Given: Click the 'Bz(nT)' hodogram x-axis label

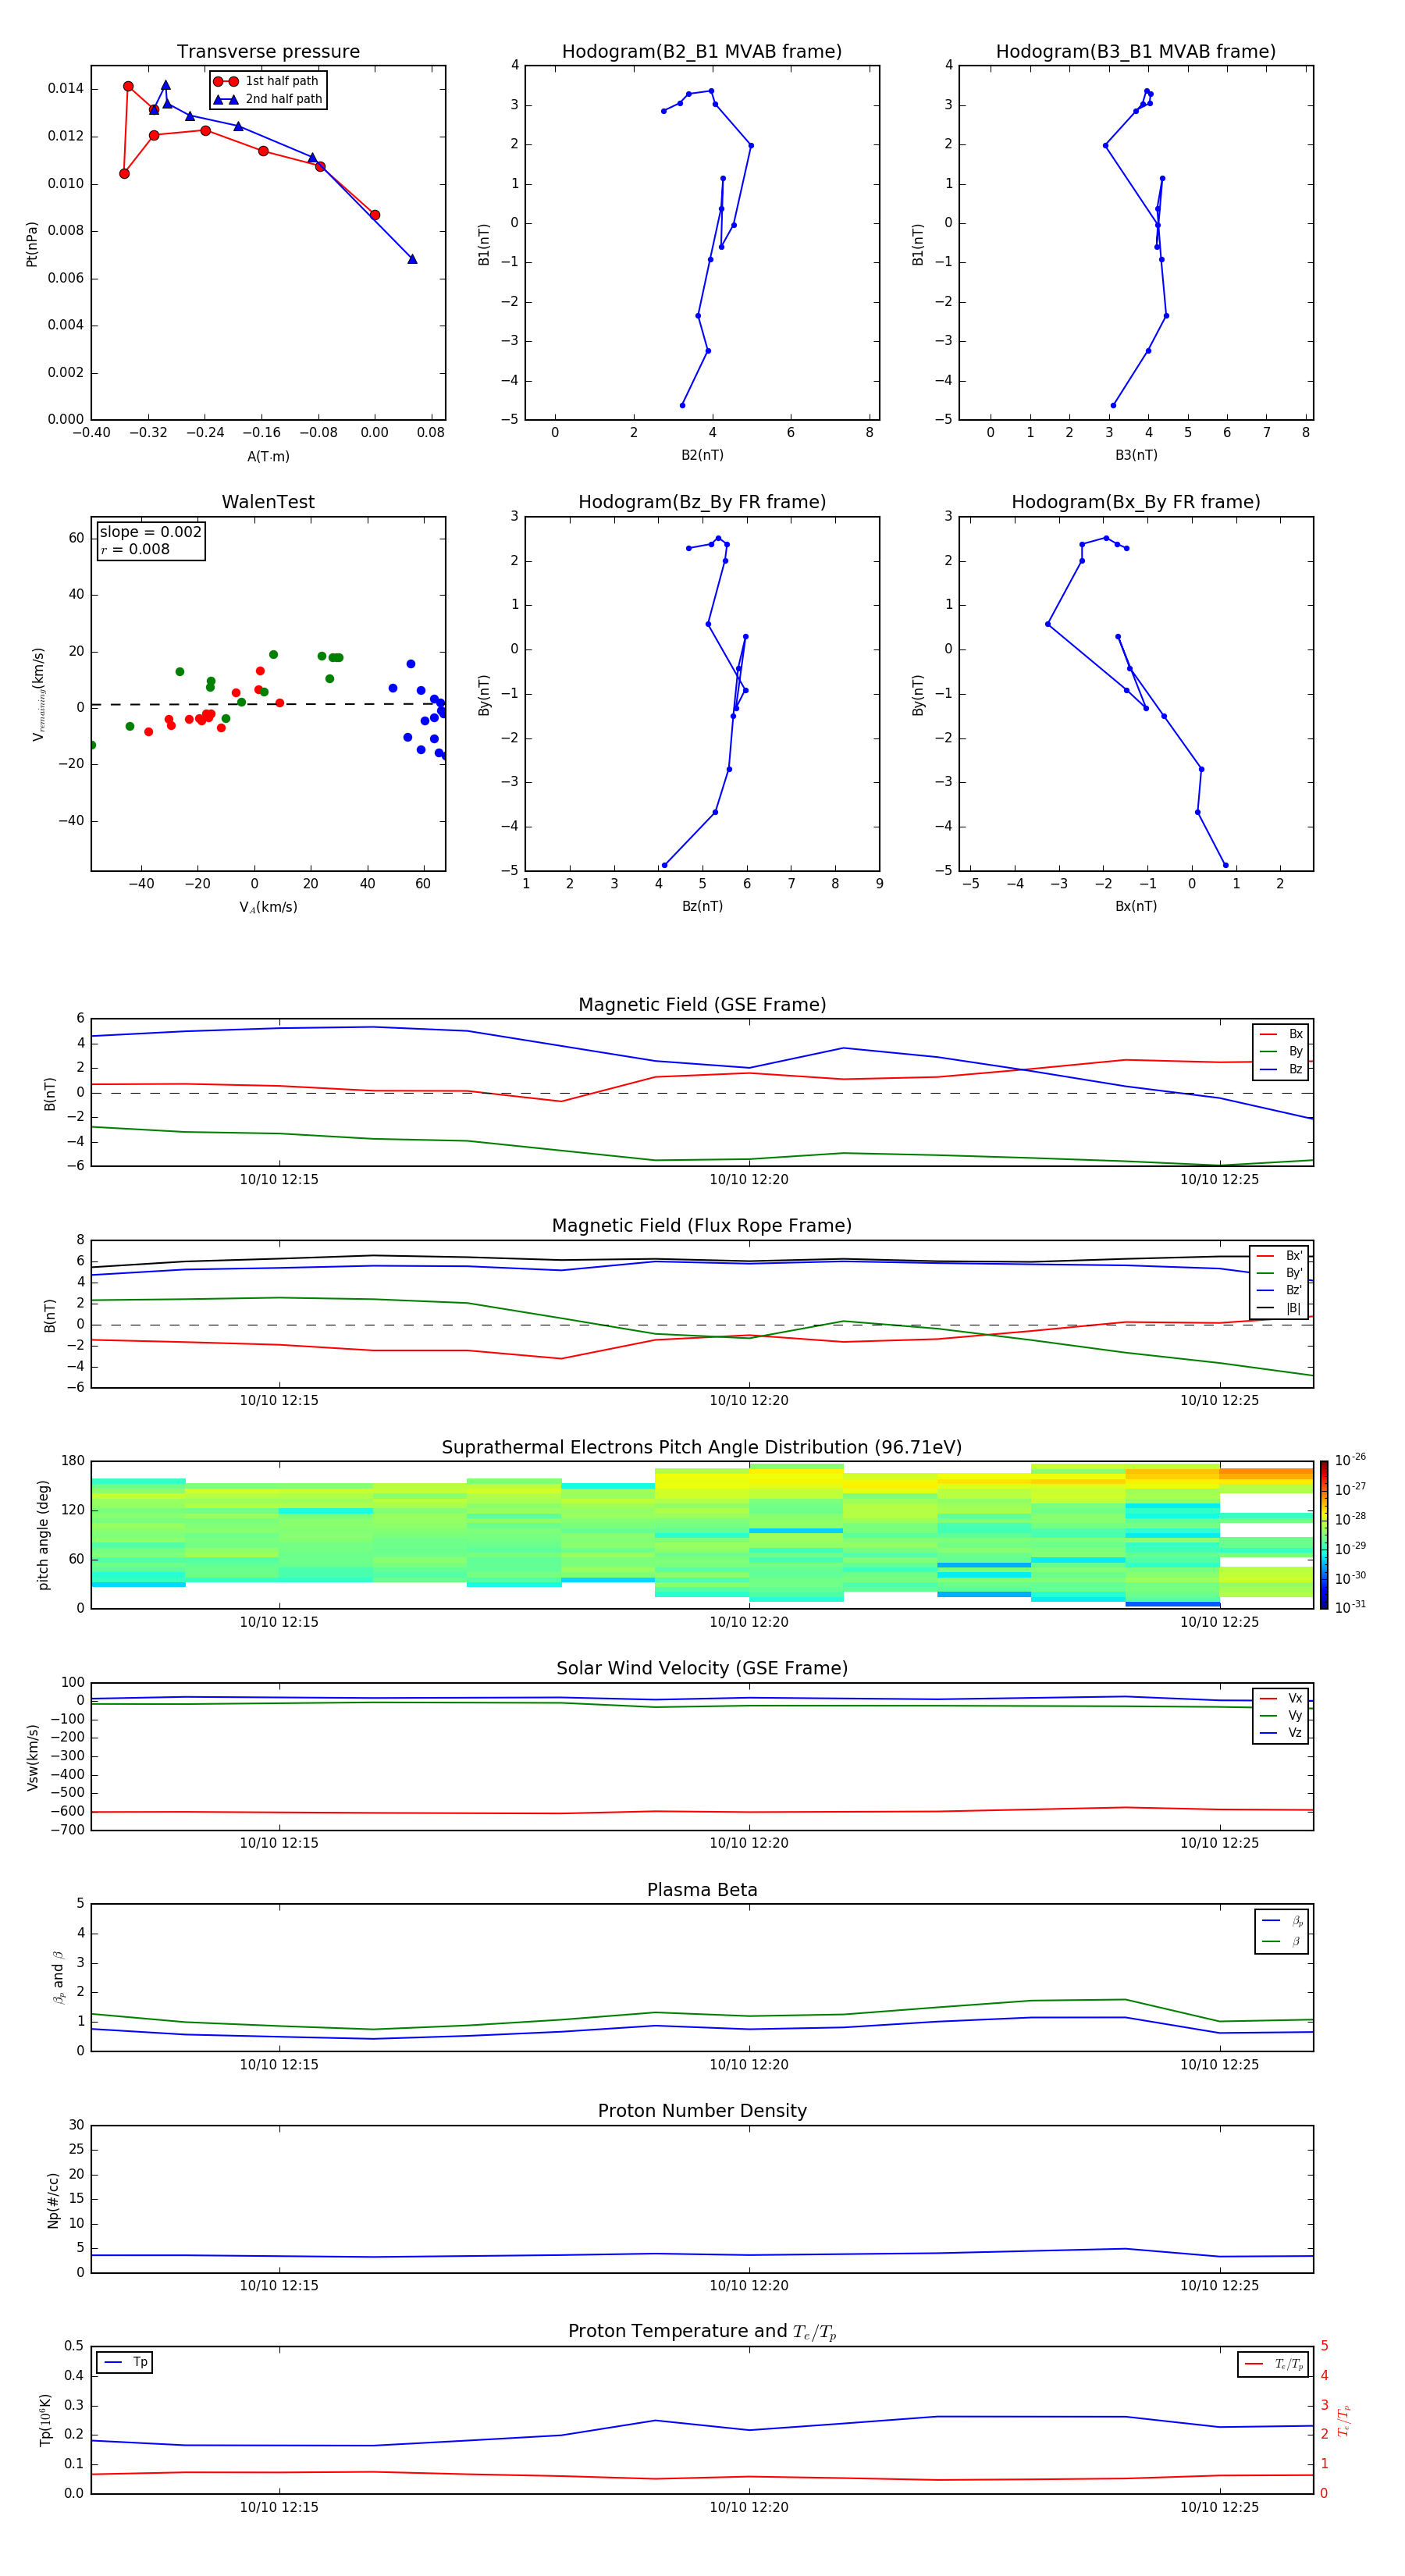Looking at the screenshot, I should coord(702,906).
